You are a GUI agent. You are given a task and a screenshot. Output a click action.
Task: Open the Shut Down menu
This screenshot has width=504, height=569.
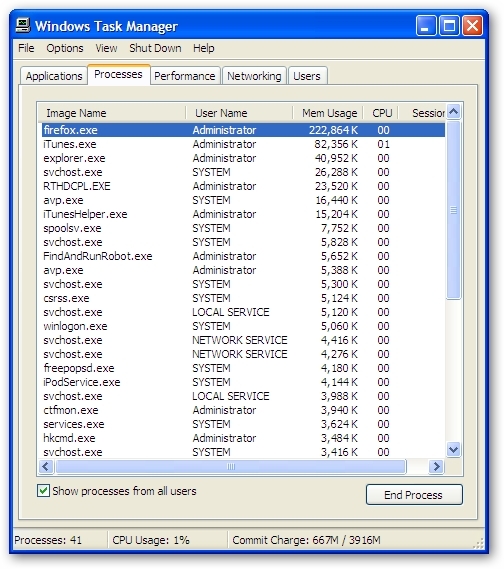(155, 48)
